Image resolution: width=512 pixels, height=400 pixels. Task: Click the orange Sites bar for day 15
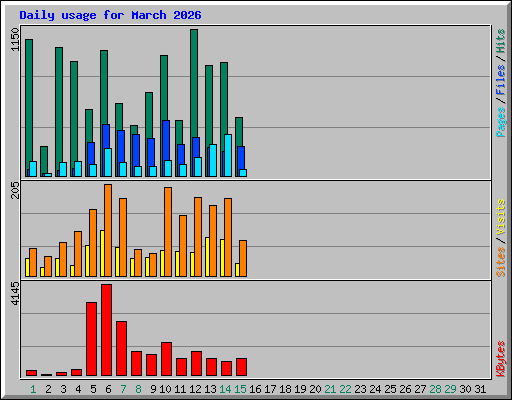pos(243,258)
